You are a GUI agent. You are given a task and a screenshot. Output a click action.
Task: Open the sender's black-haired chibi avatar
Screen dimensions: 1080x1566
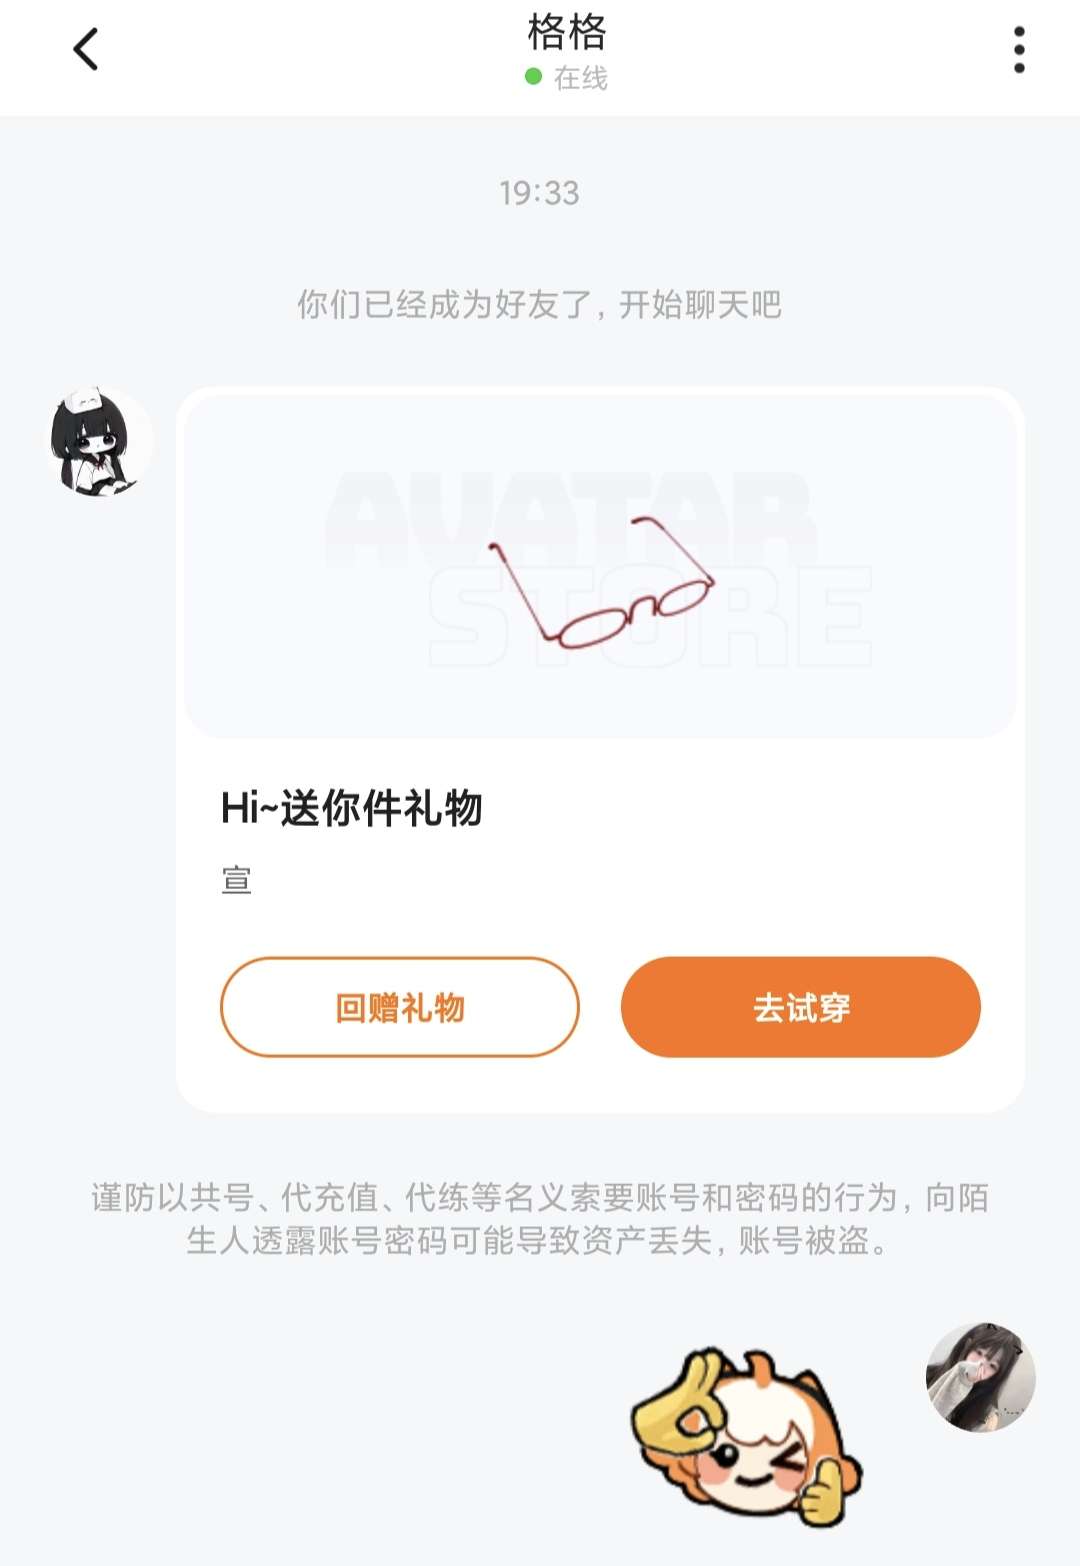point(101,441)
